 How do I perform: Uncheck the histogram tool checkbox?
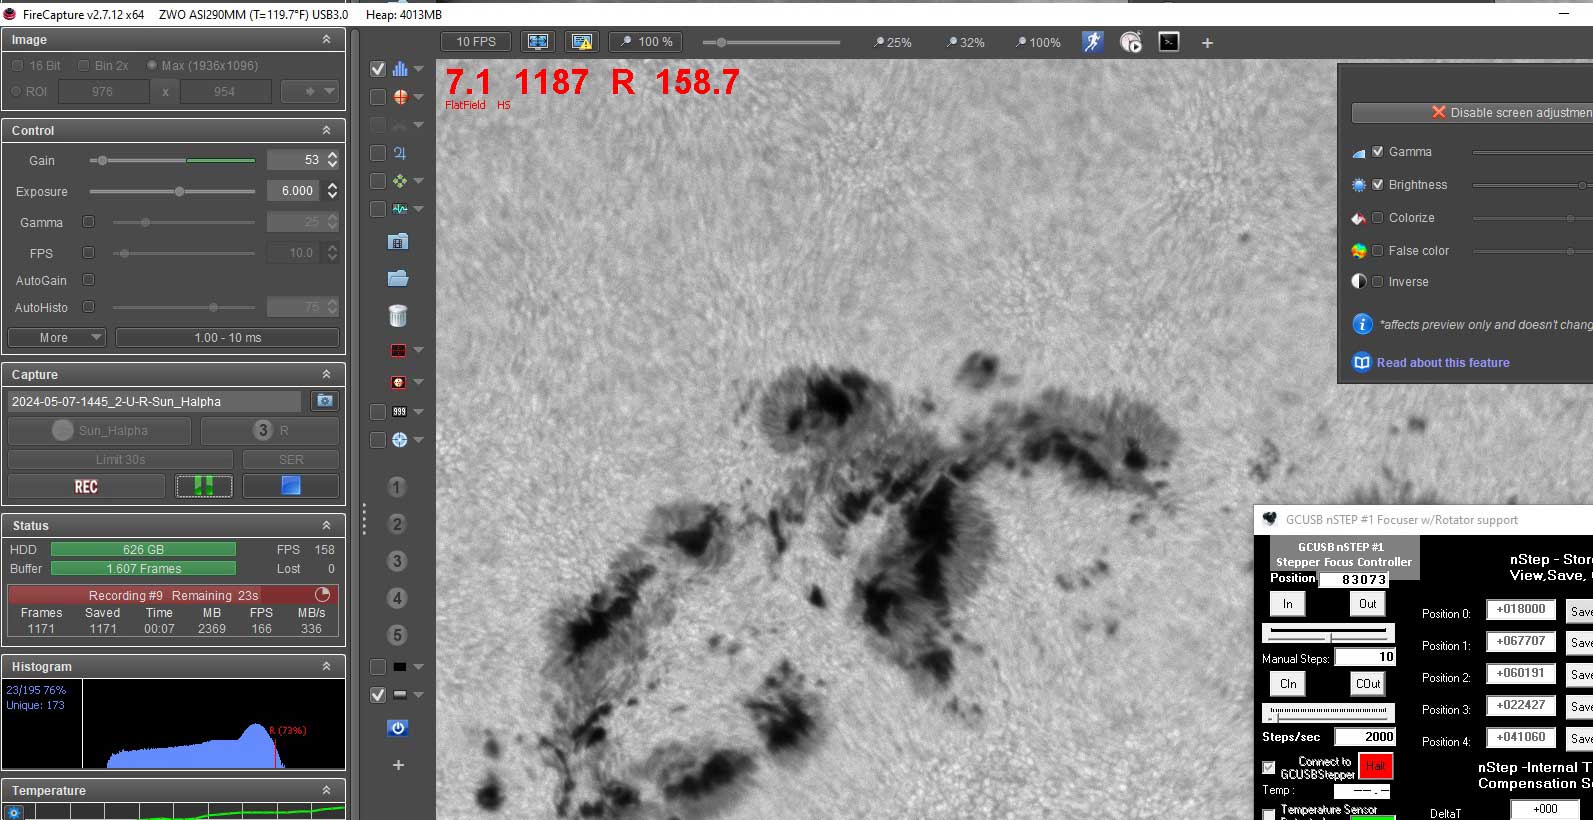click(x=378, y=69)
